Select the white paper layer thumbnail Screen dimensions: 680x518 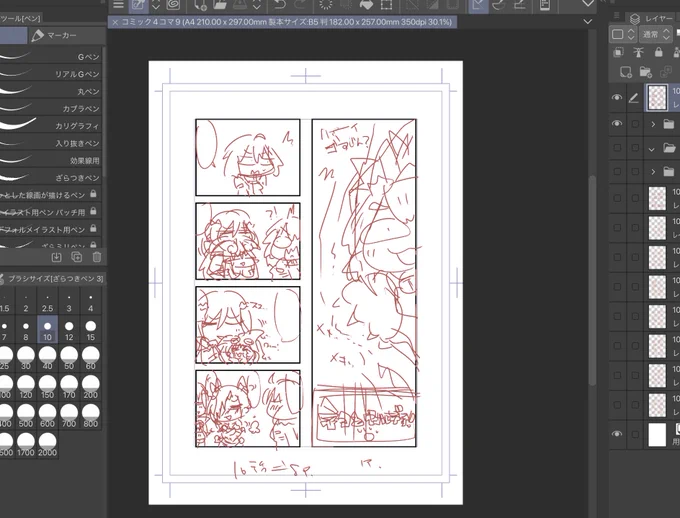tap(657, 434)
